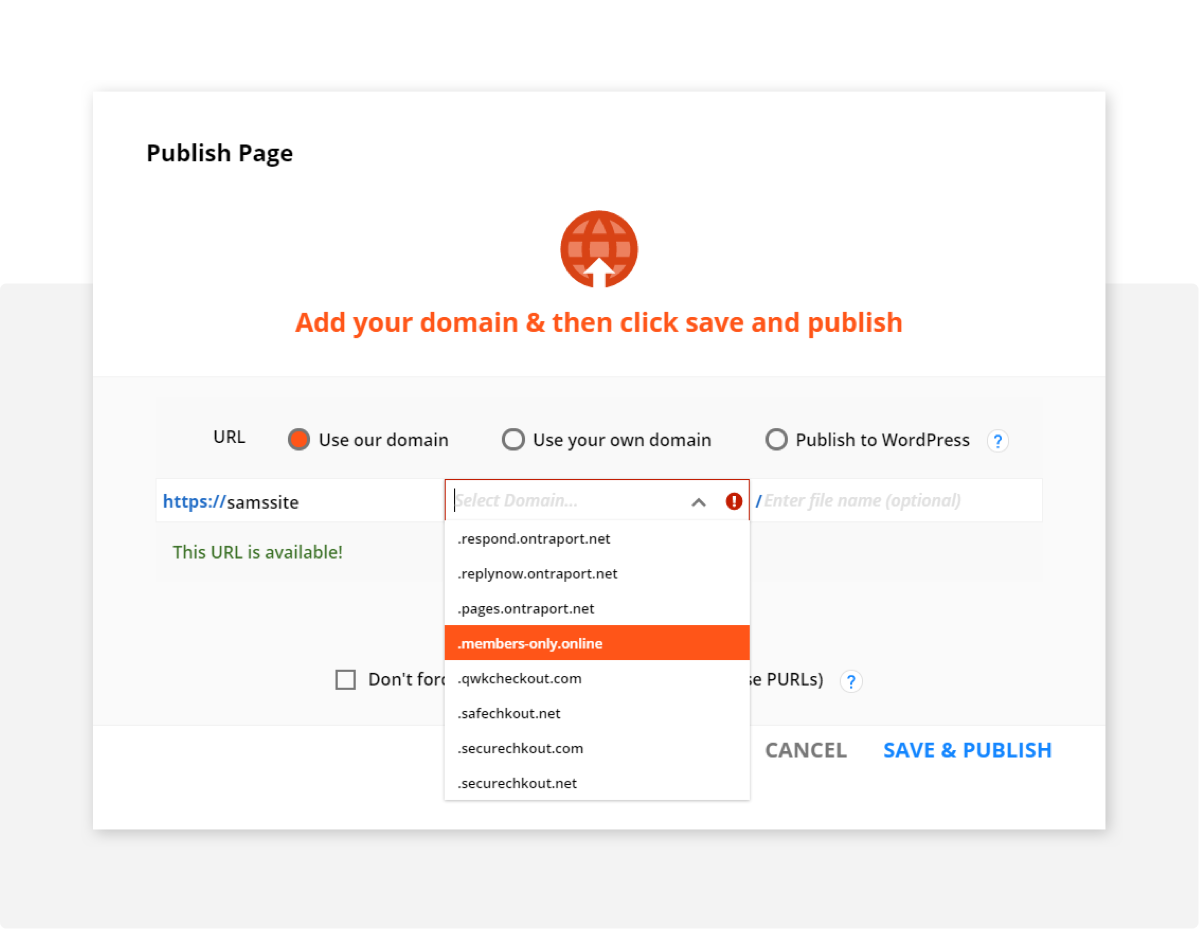Click the CANCEL button
The height and width of the screenshot is (929, 1199).
click(805, 750)
